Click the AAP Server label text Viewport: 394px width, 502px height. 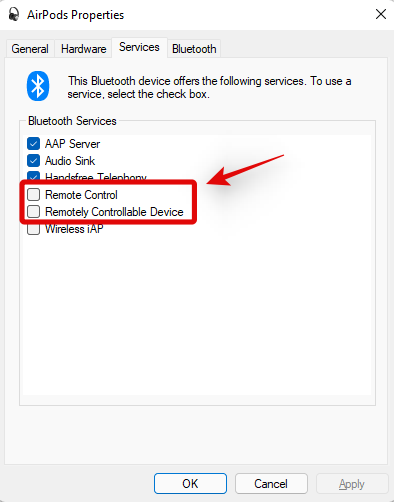click(72, 144)
